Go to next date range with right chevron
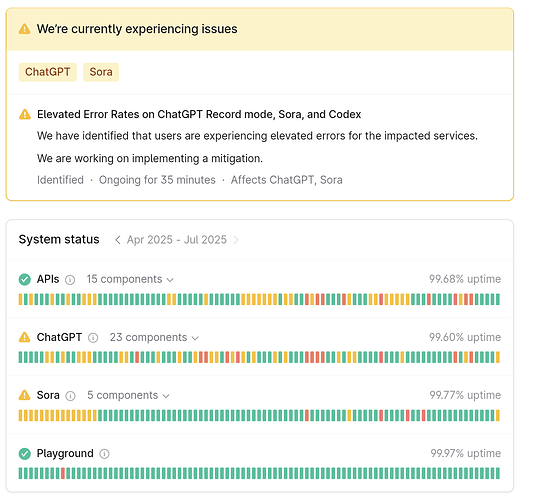Image resolution: width=545 pixels, height=500 pixels. click(236, 240)
